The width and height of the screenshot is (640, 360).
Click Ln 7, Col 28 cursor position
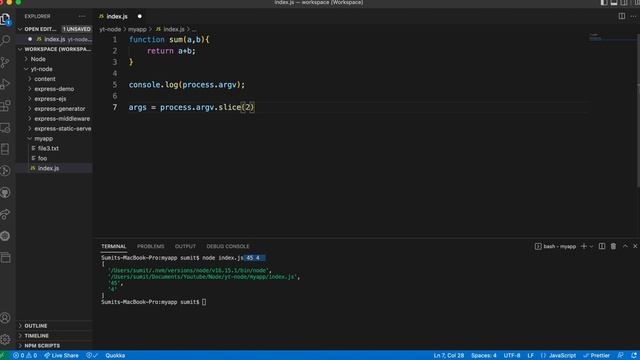point(449,356)
